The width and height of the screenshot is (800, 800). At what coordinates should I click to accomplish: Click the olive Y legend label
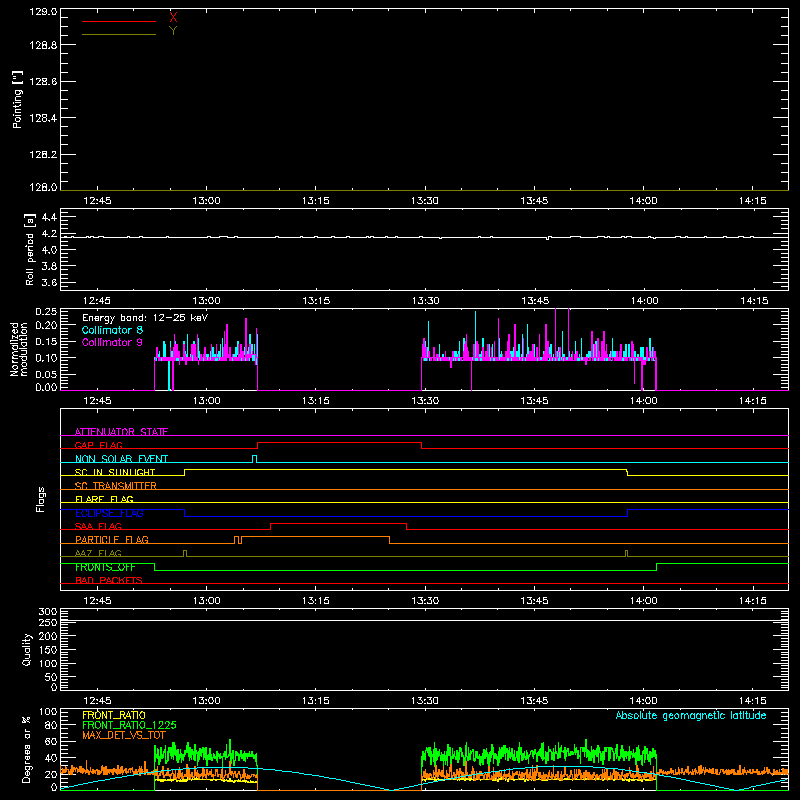click(173, 31)
